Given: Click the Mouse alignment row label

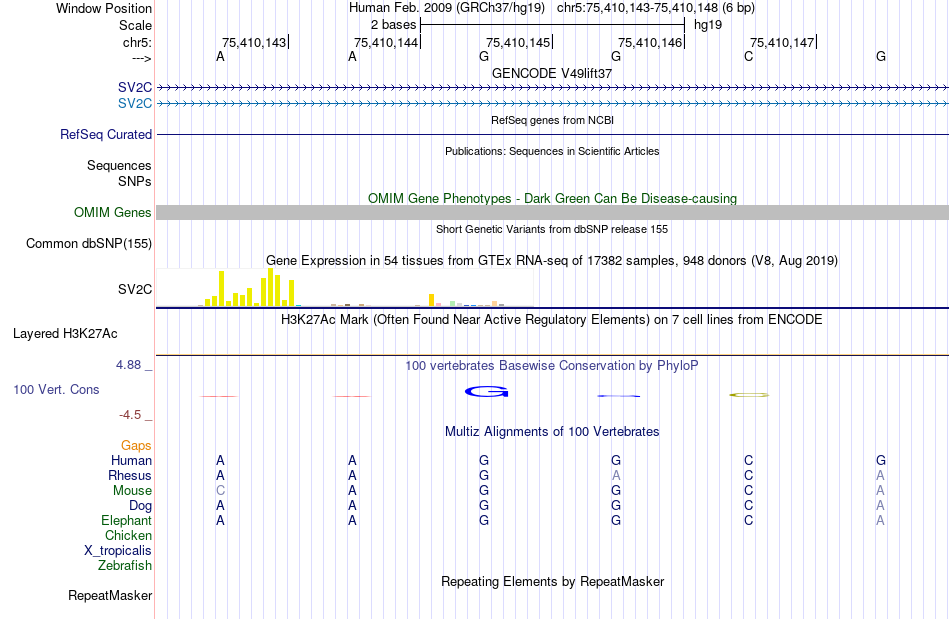Looking at the screenshot, I should click(132, 491).
